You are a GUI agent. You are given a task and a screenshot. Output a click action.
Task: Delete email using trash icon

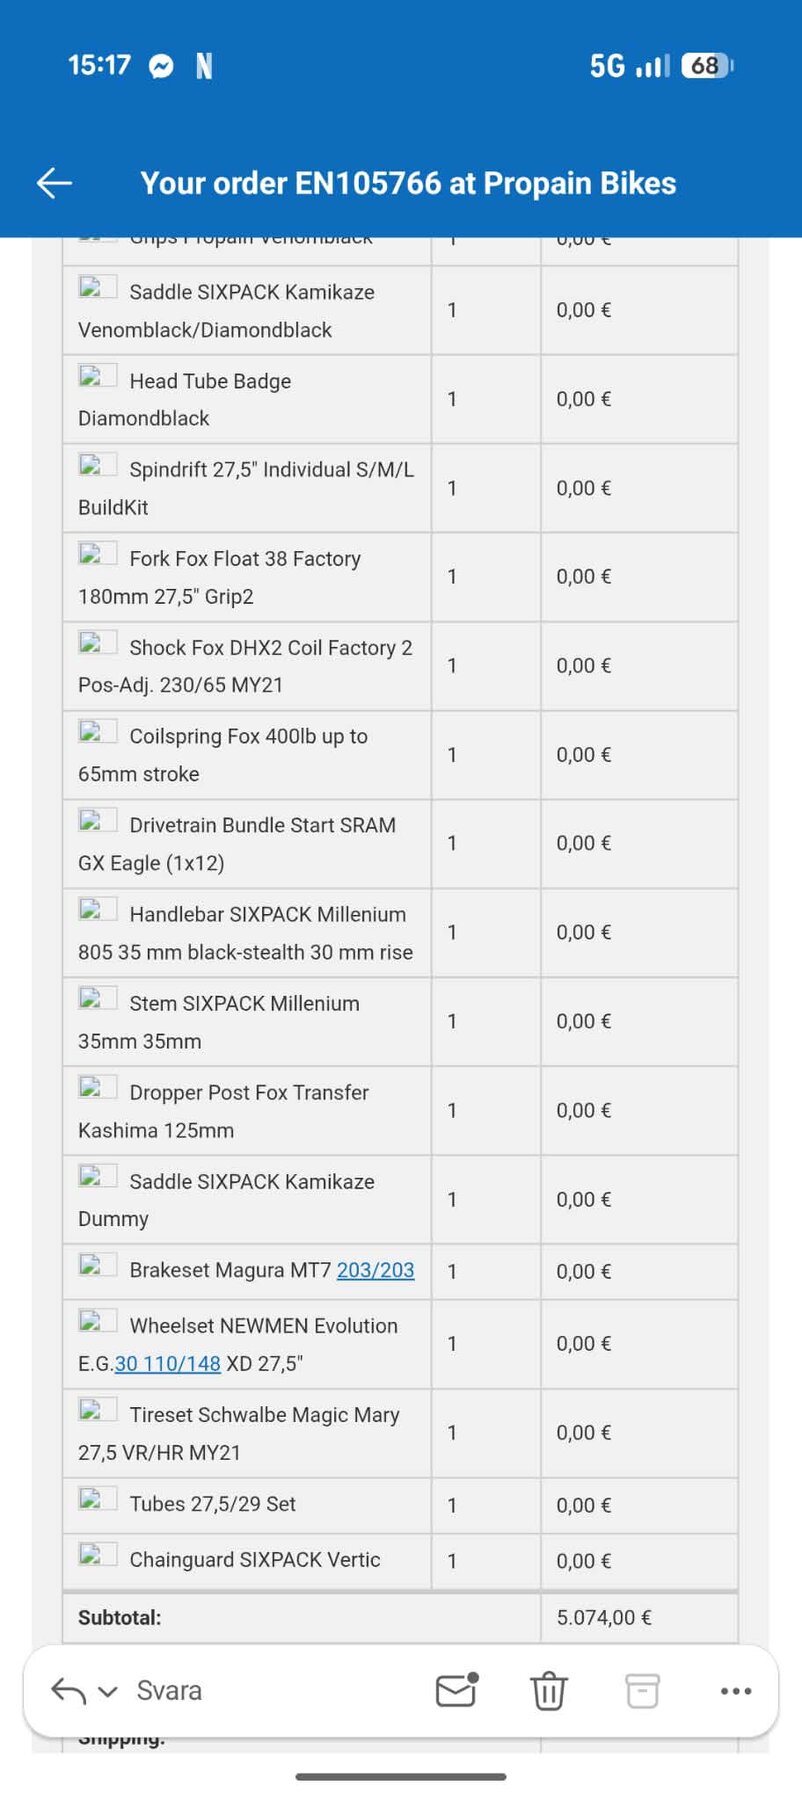point(548,1691)
